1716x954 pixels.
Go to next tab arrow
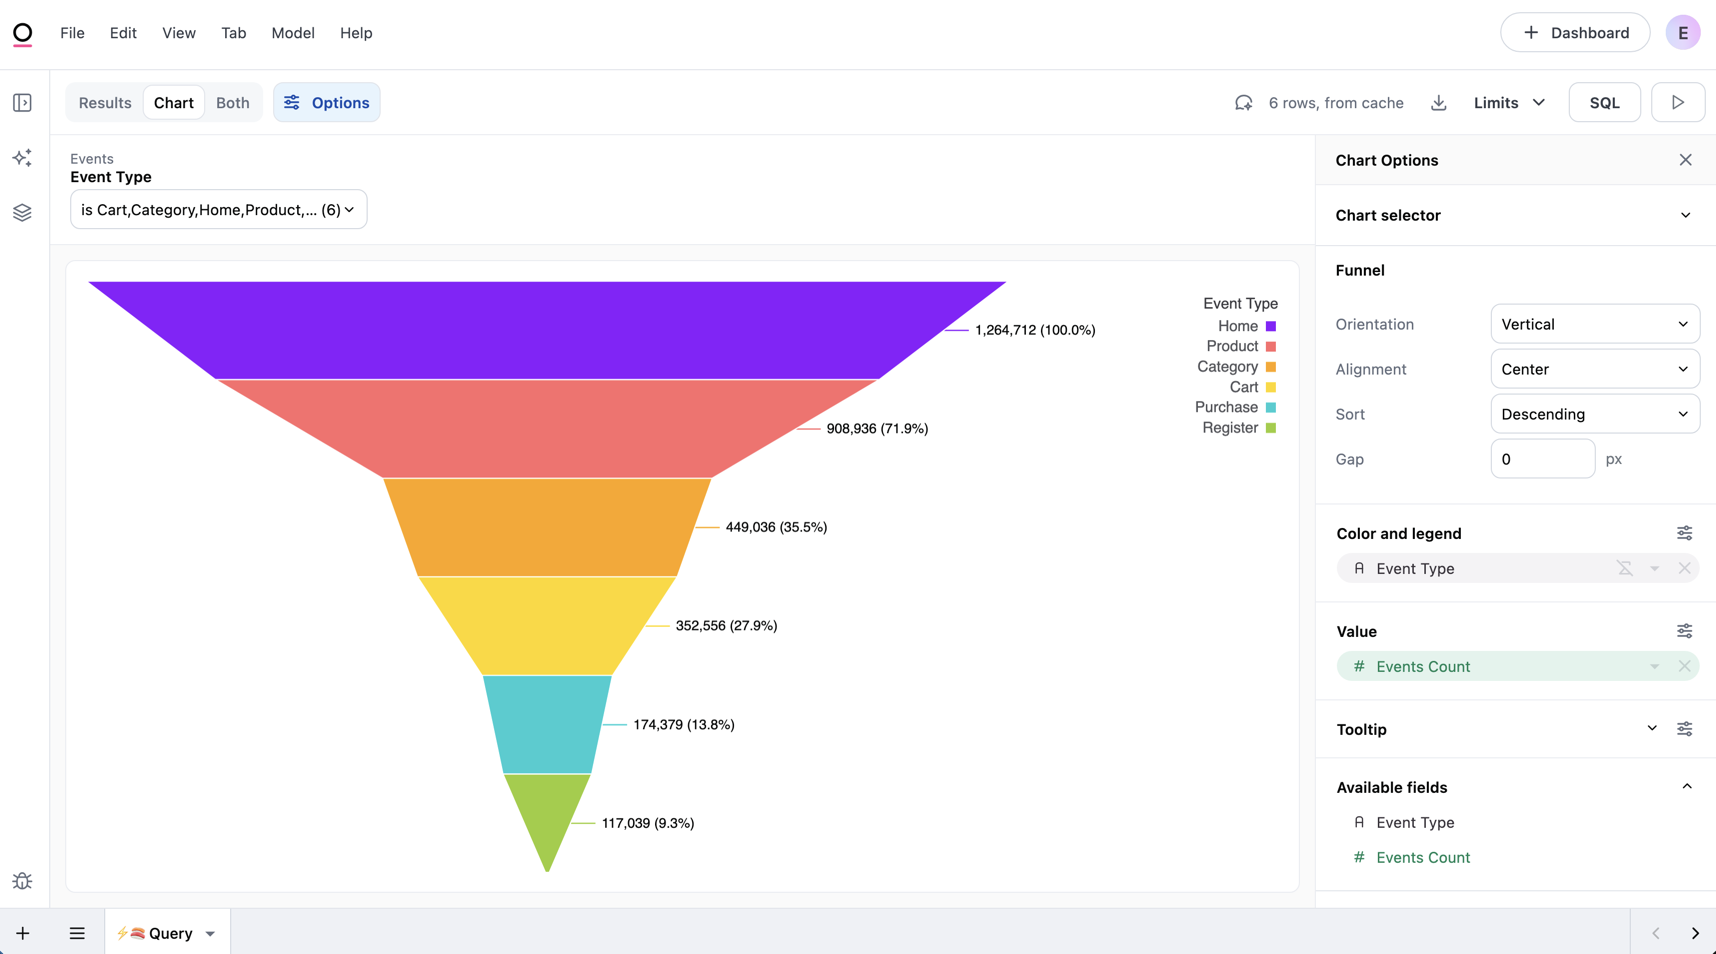1695,933
